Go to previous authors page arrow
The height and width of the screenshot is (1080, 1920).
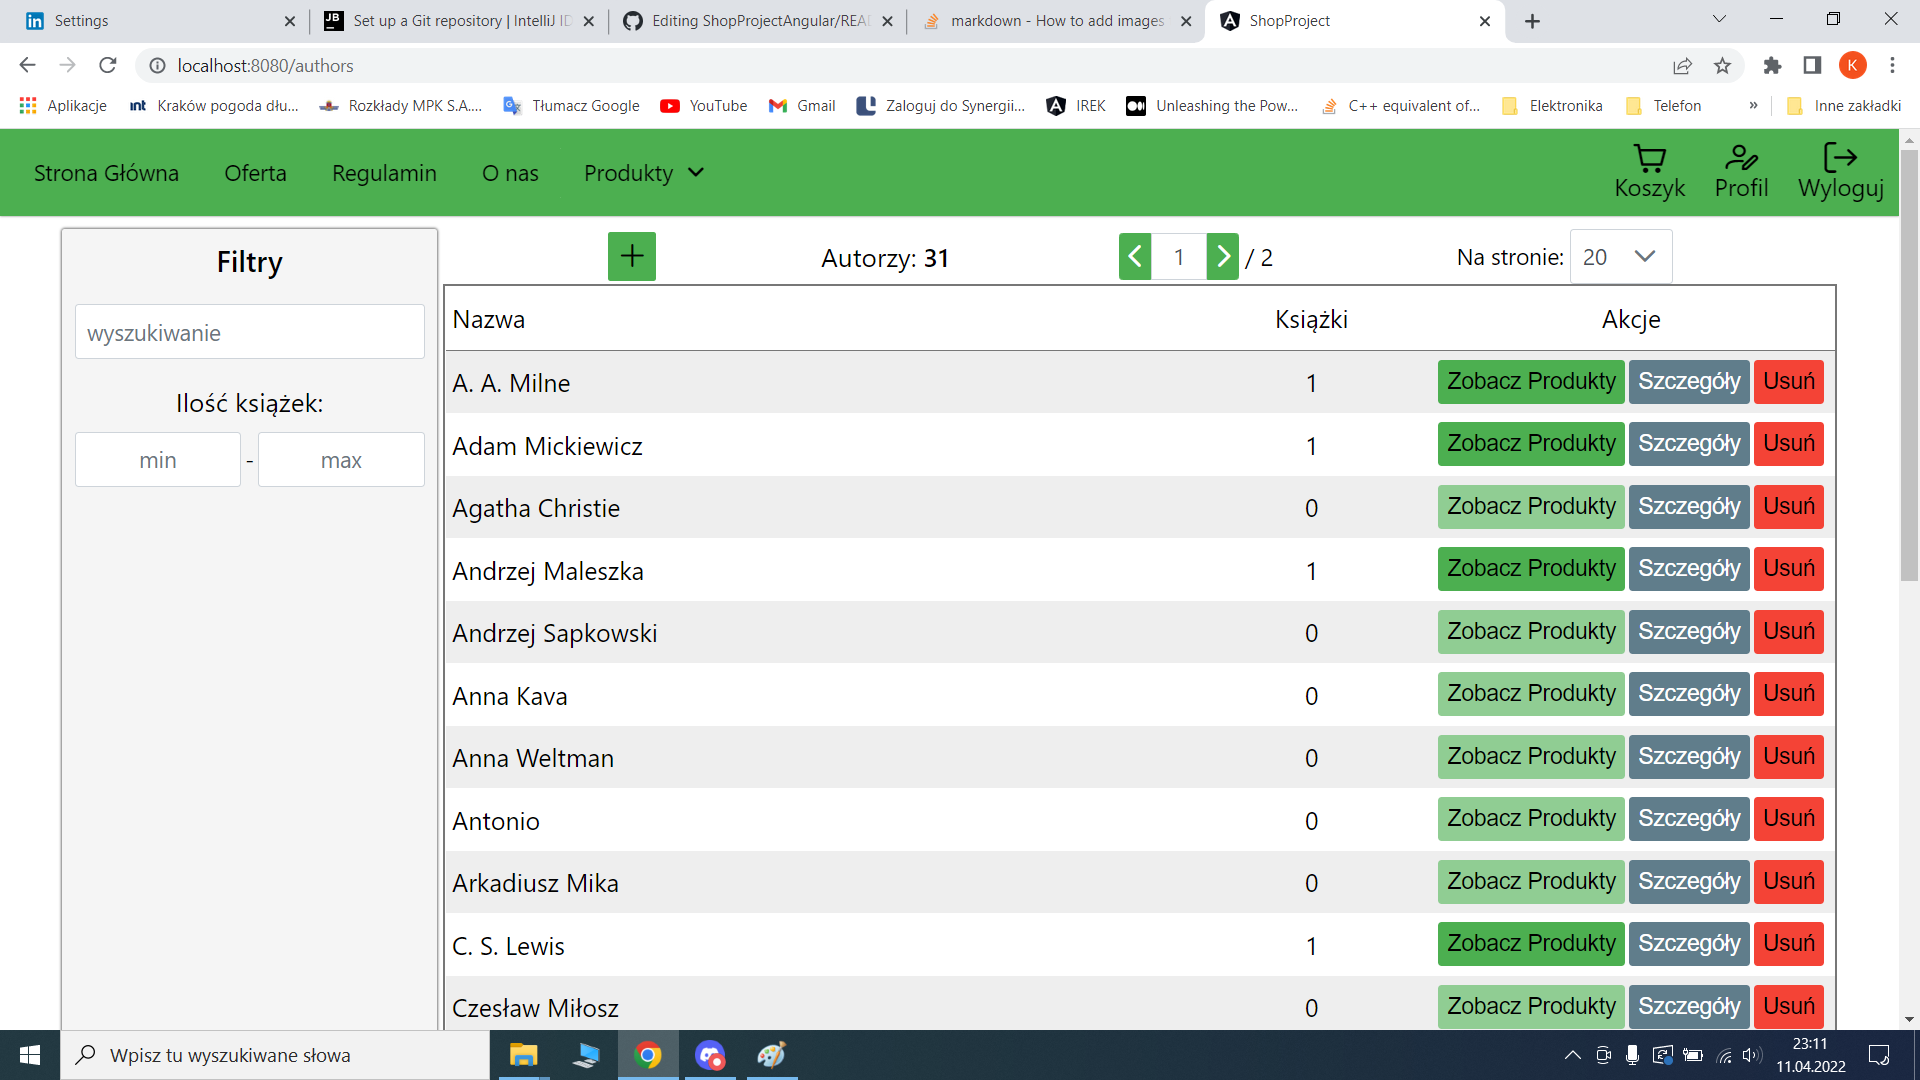point(1135,257)
